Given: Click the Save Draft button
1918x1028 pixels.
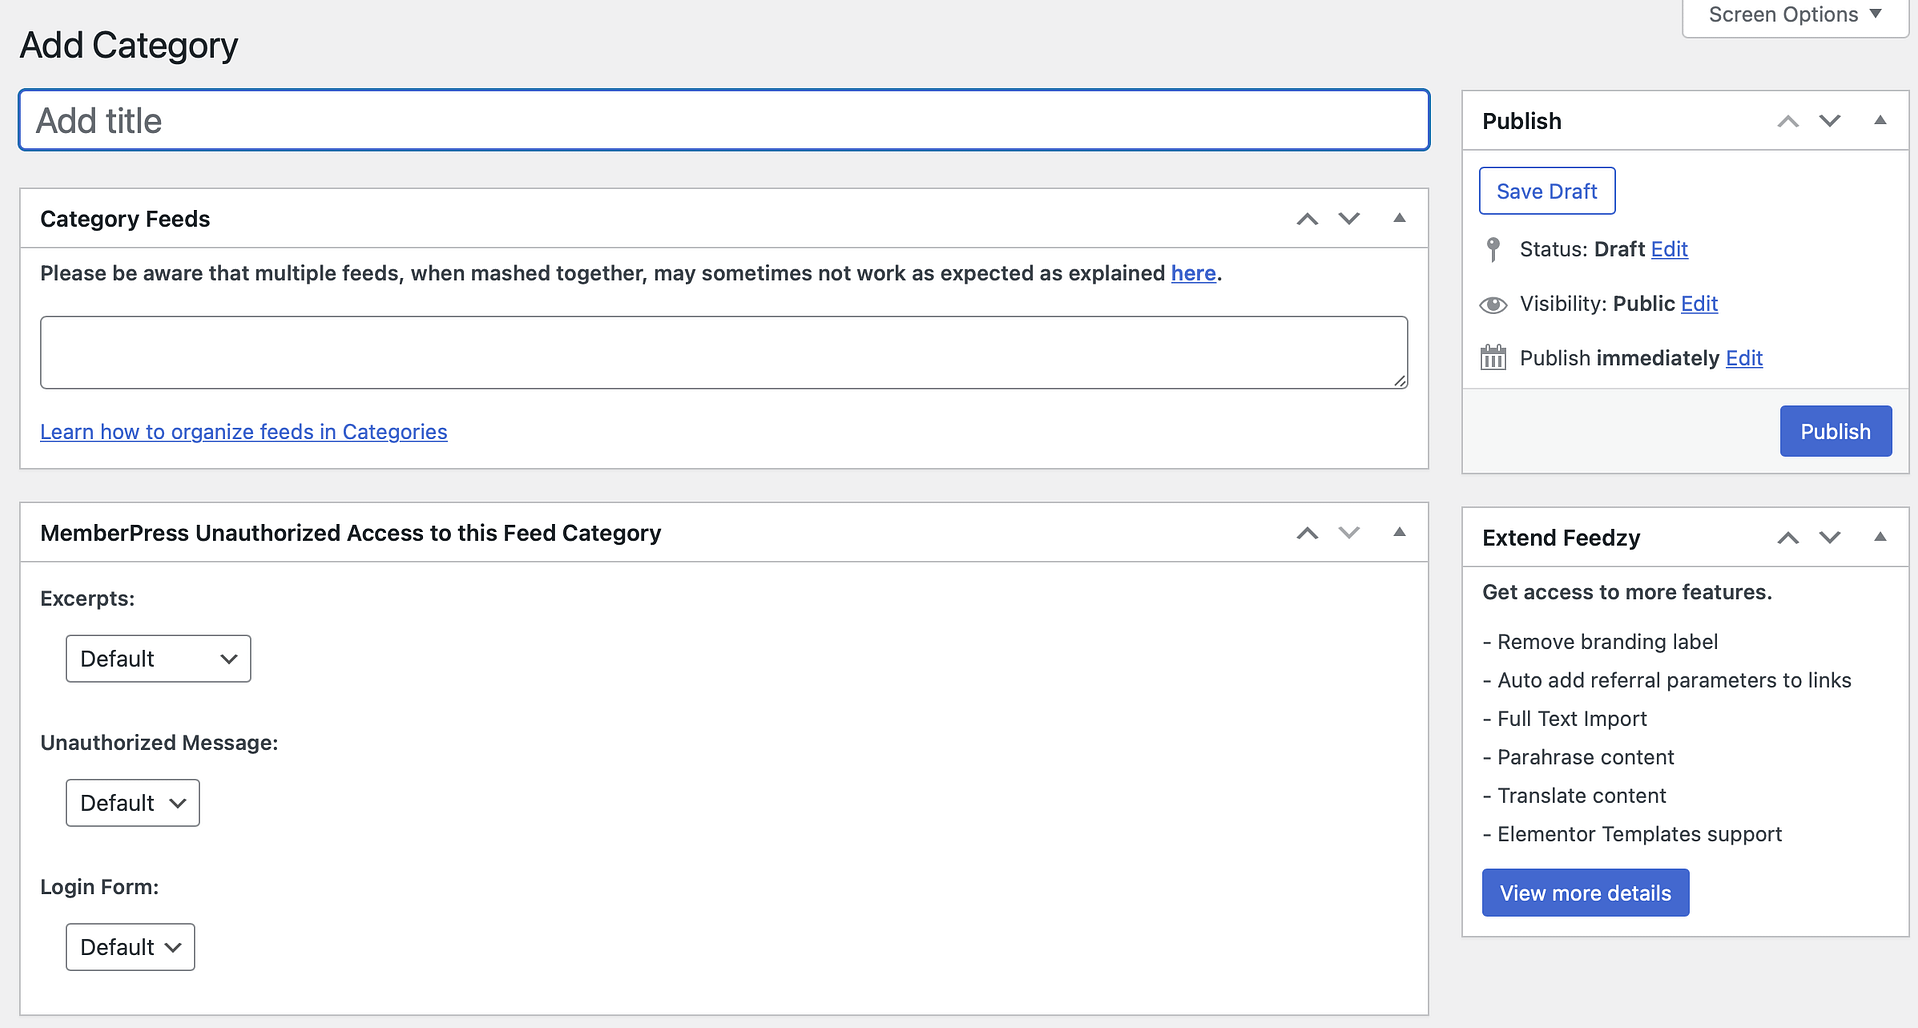Looking at the screenshot, I should (1547, 191).
